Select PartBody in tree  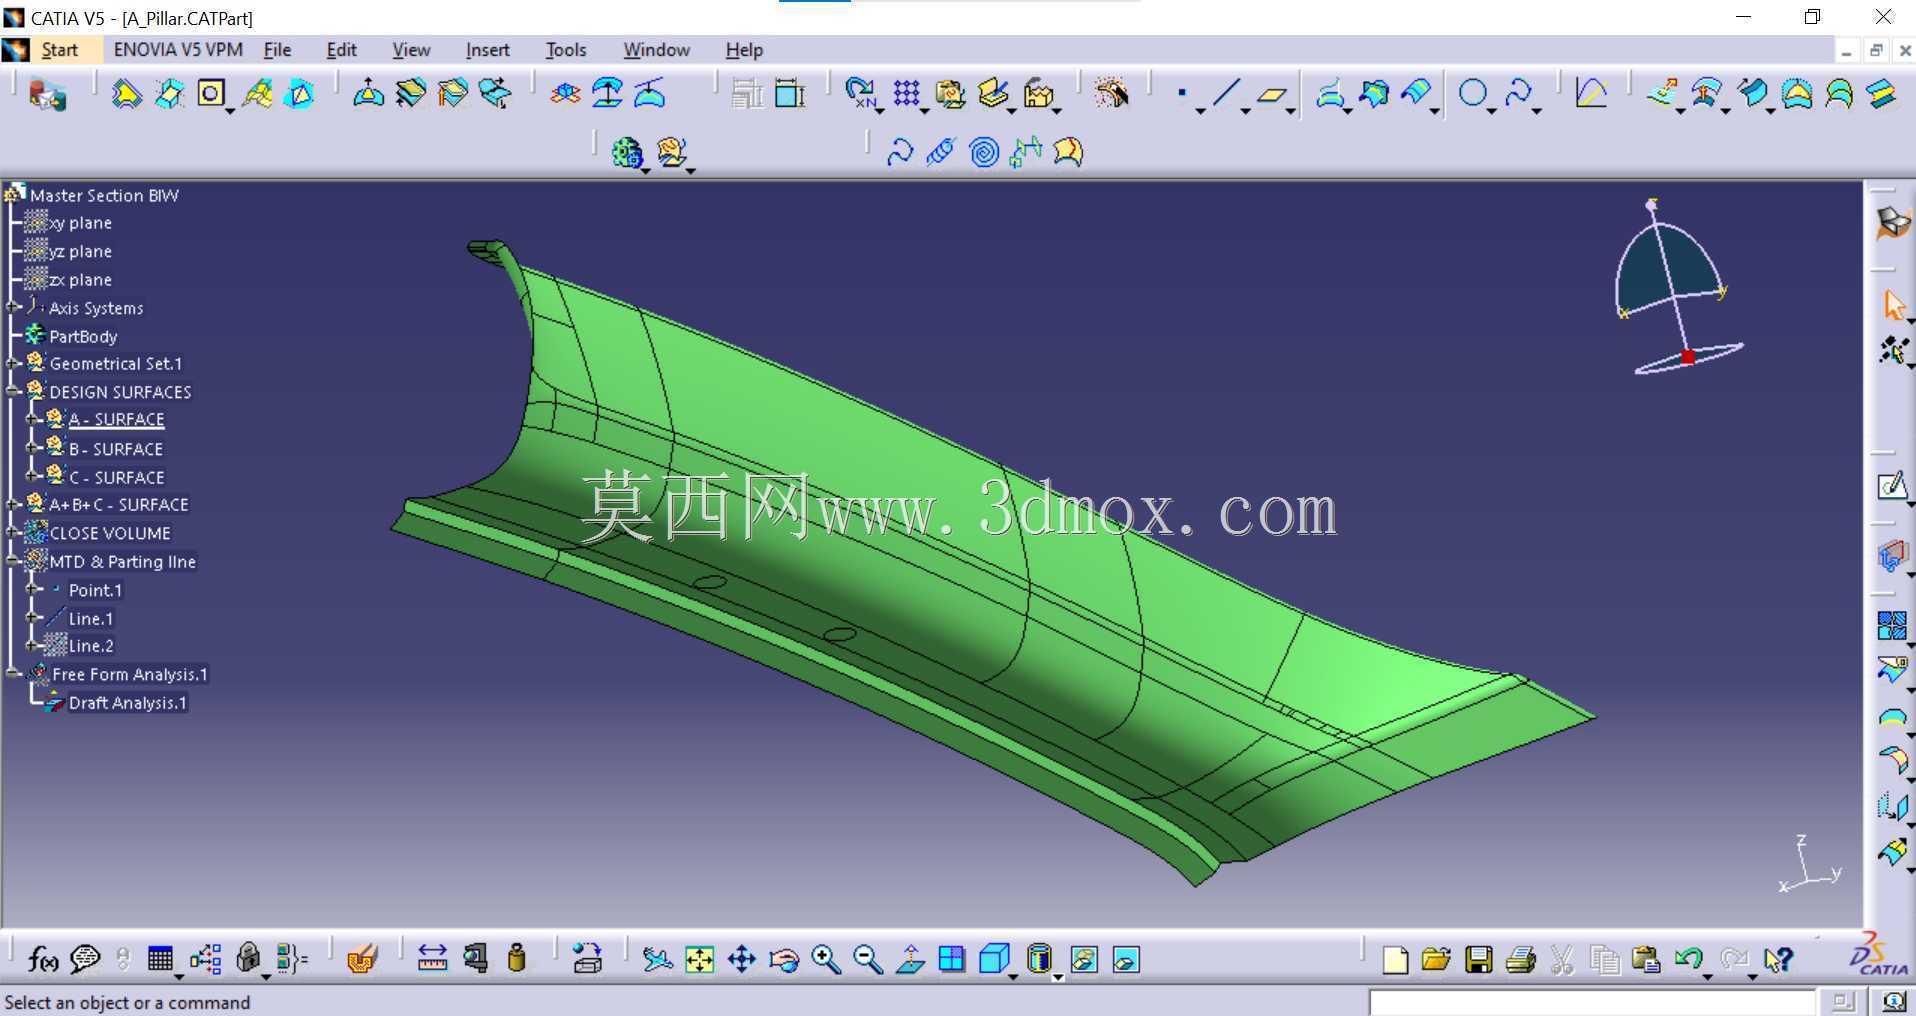tap(83, 337)
